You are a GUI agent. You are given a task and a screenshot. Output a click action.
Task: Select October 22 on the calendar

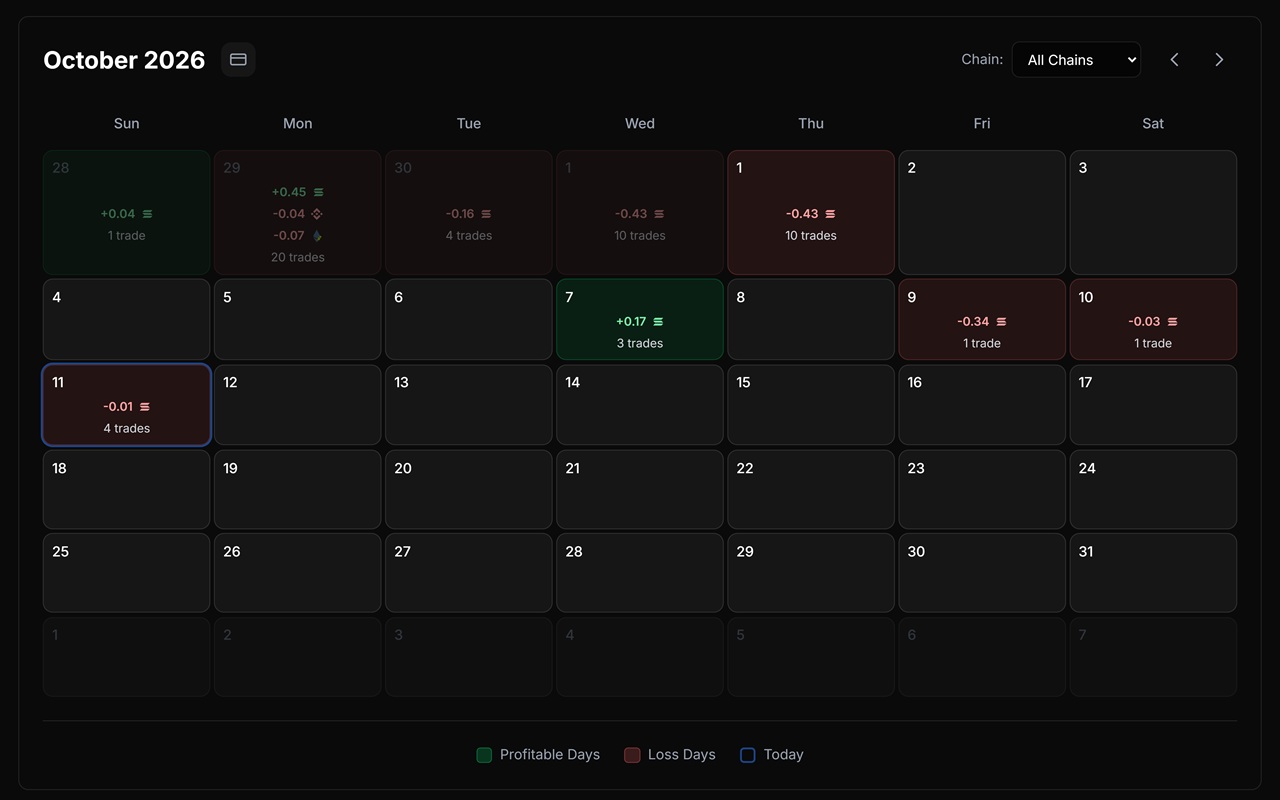point(811,490)
